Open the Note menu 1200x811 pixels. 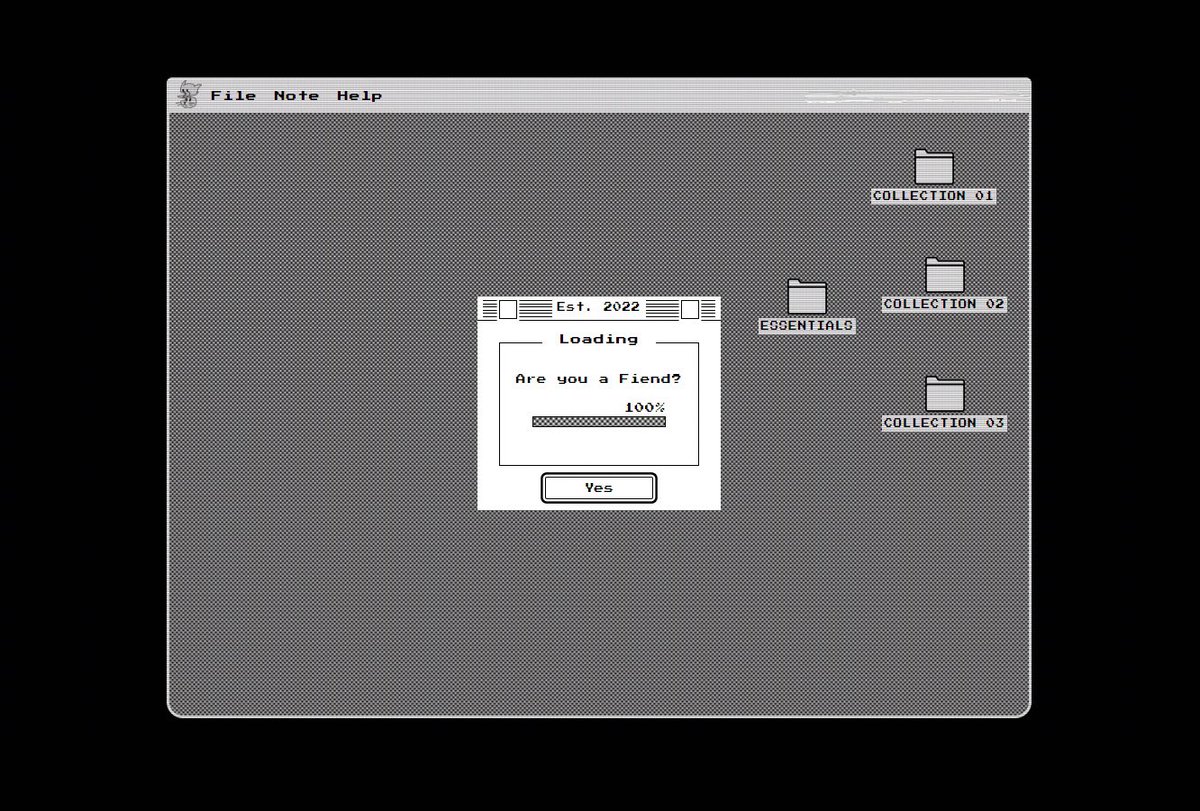297,96
